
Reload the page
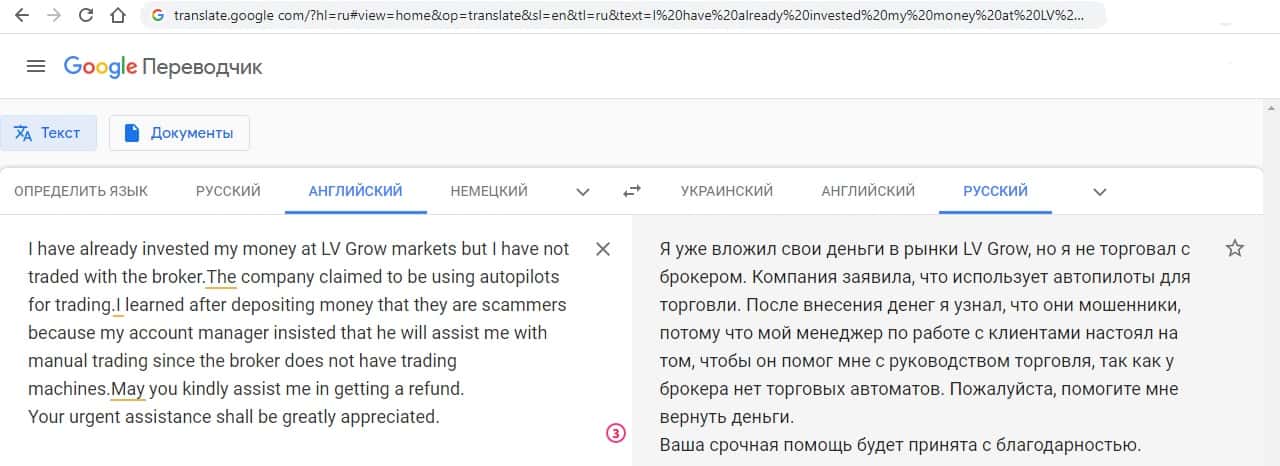coord(86,16)
